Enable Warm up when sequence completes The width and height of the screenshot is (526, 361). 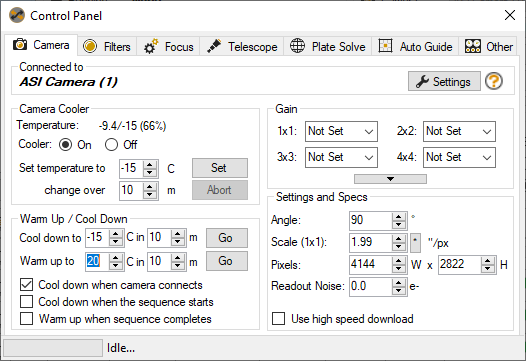click(x=27, y=318)
